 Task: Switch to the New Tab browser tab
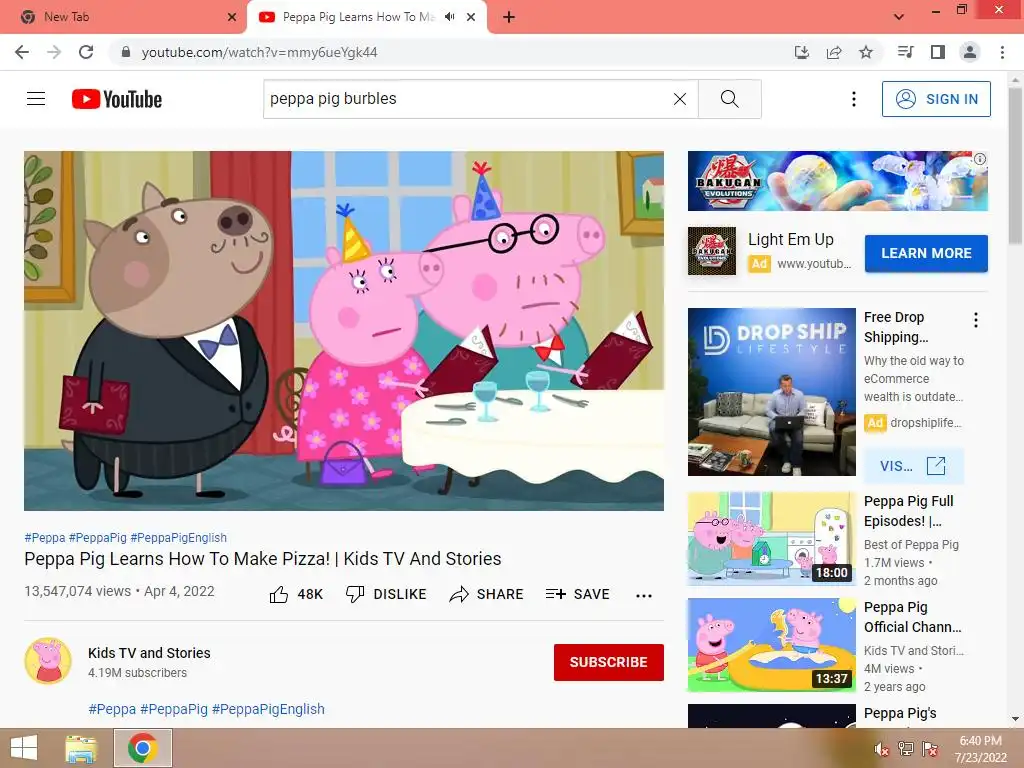point(123,17)
